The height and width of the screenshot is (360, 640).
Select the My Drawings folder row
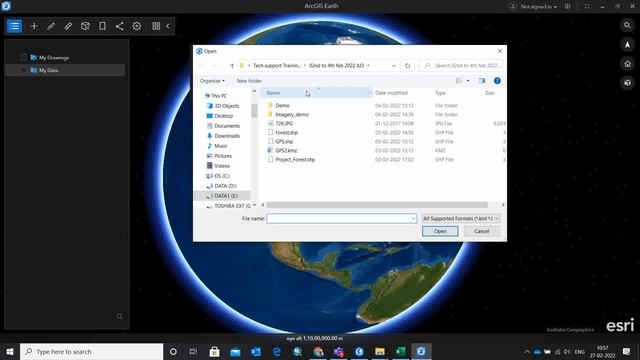pyautogui.click(x=65, y=58)
